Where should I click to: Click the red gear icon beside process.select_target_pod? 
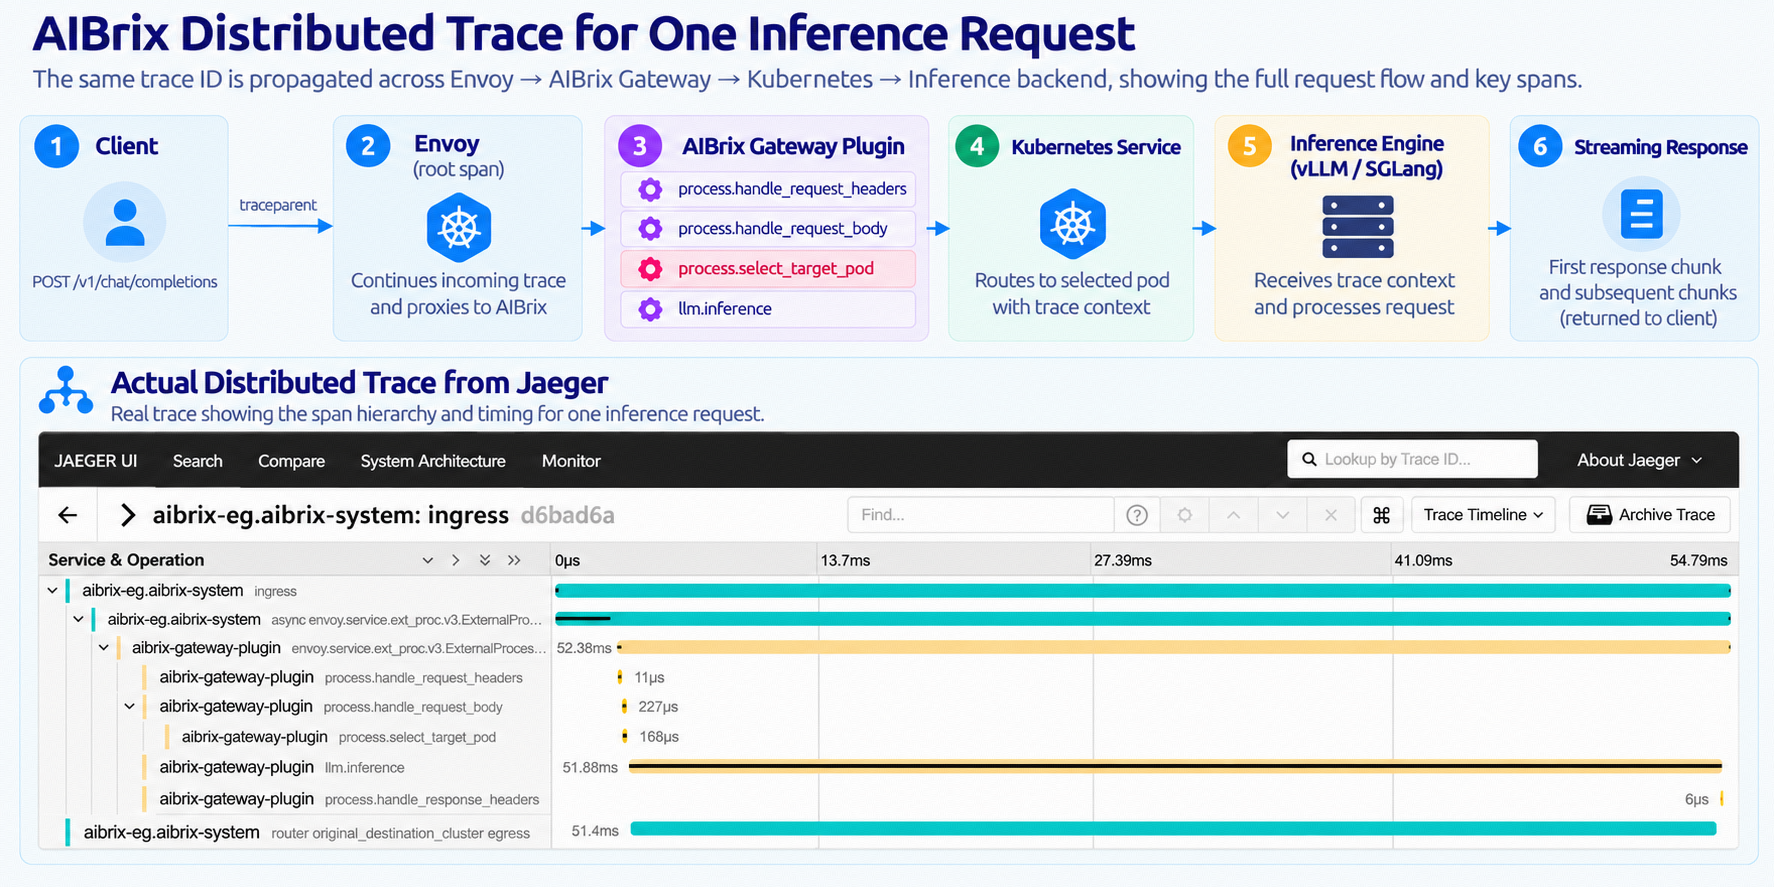pos(650,269)
